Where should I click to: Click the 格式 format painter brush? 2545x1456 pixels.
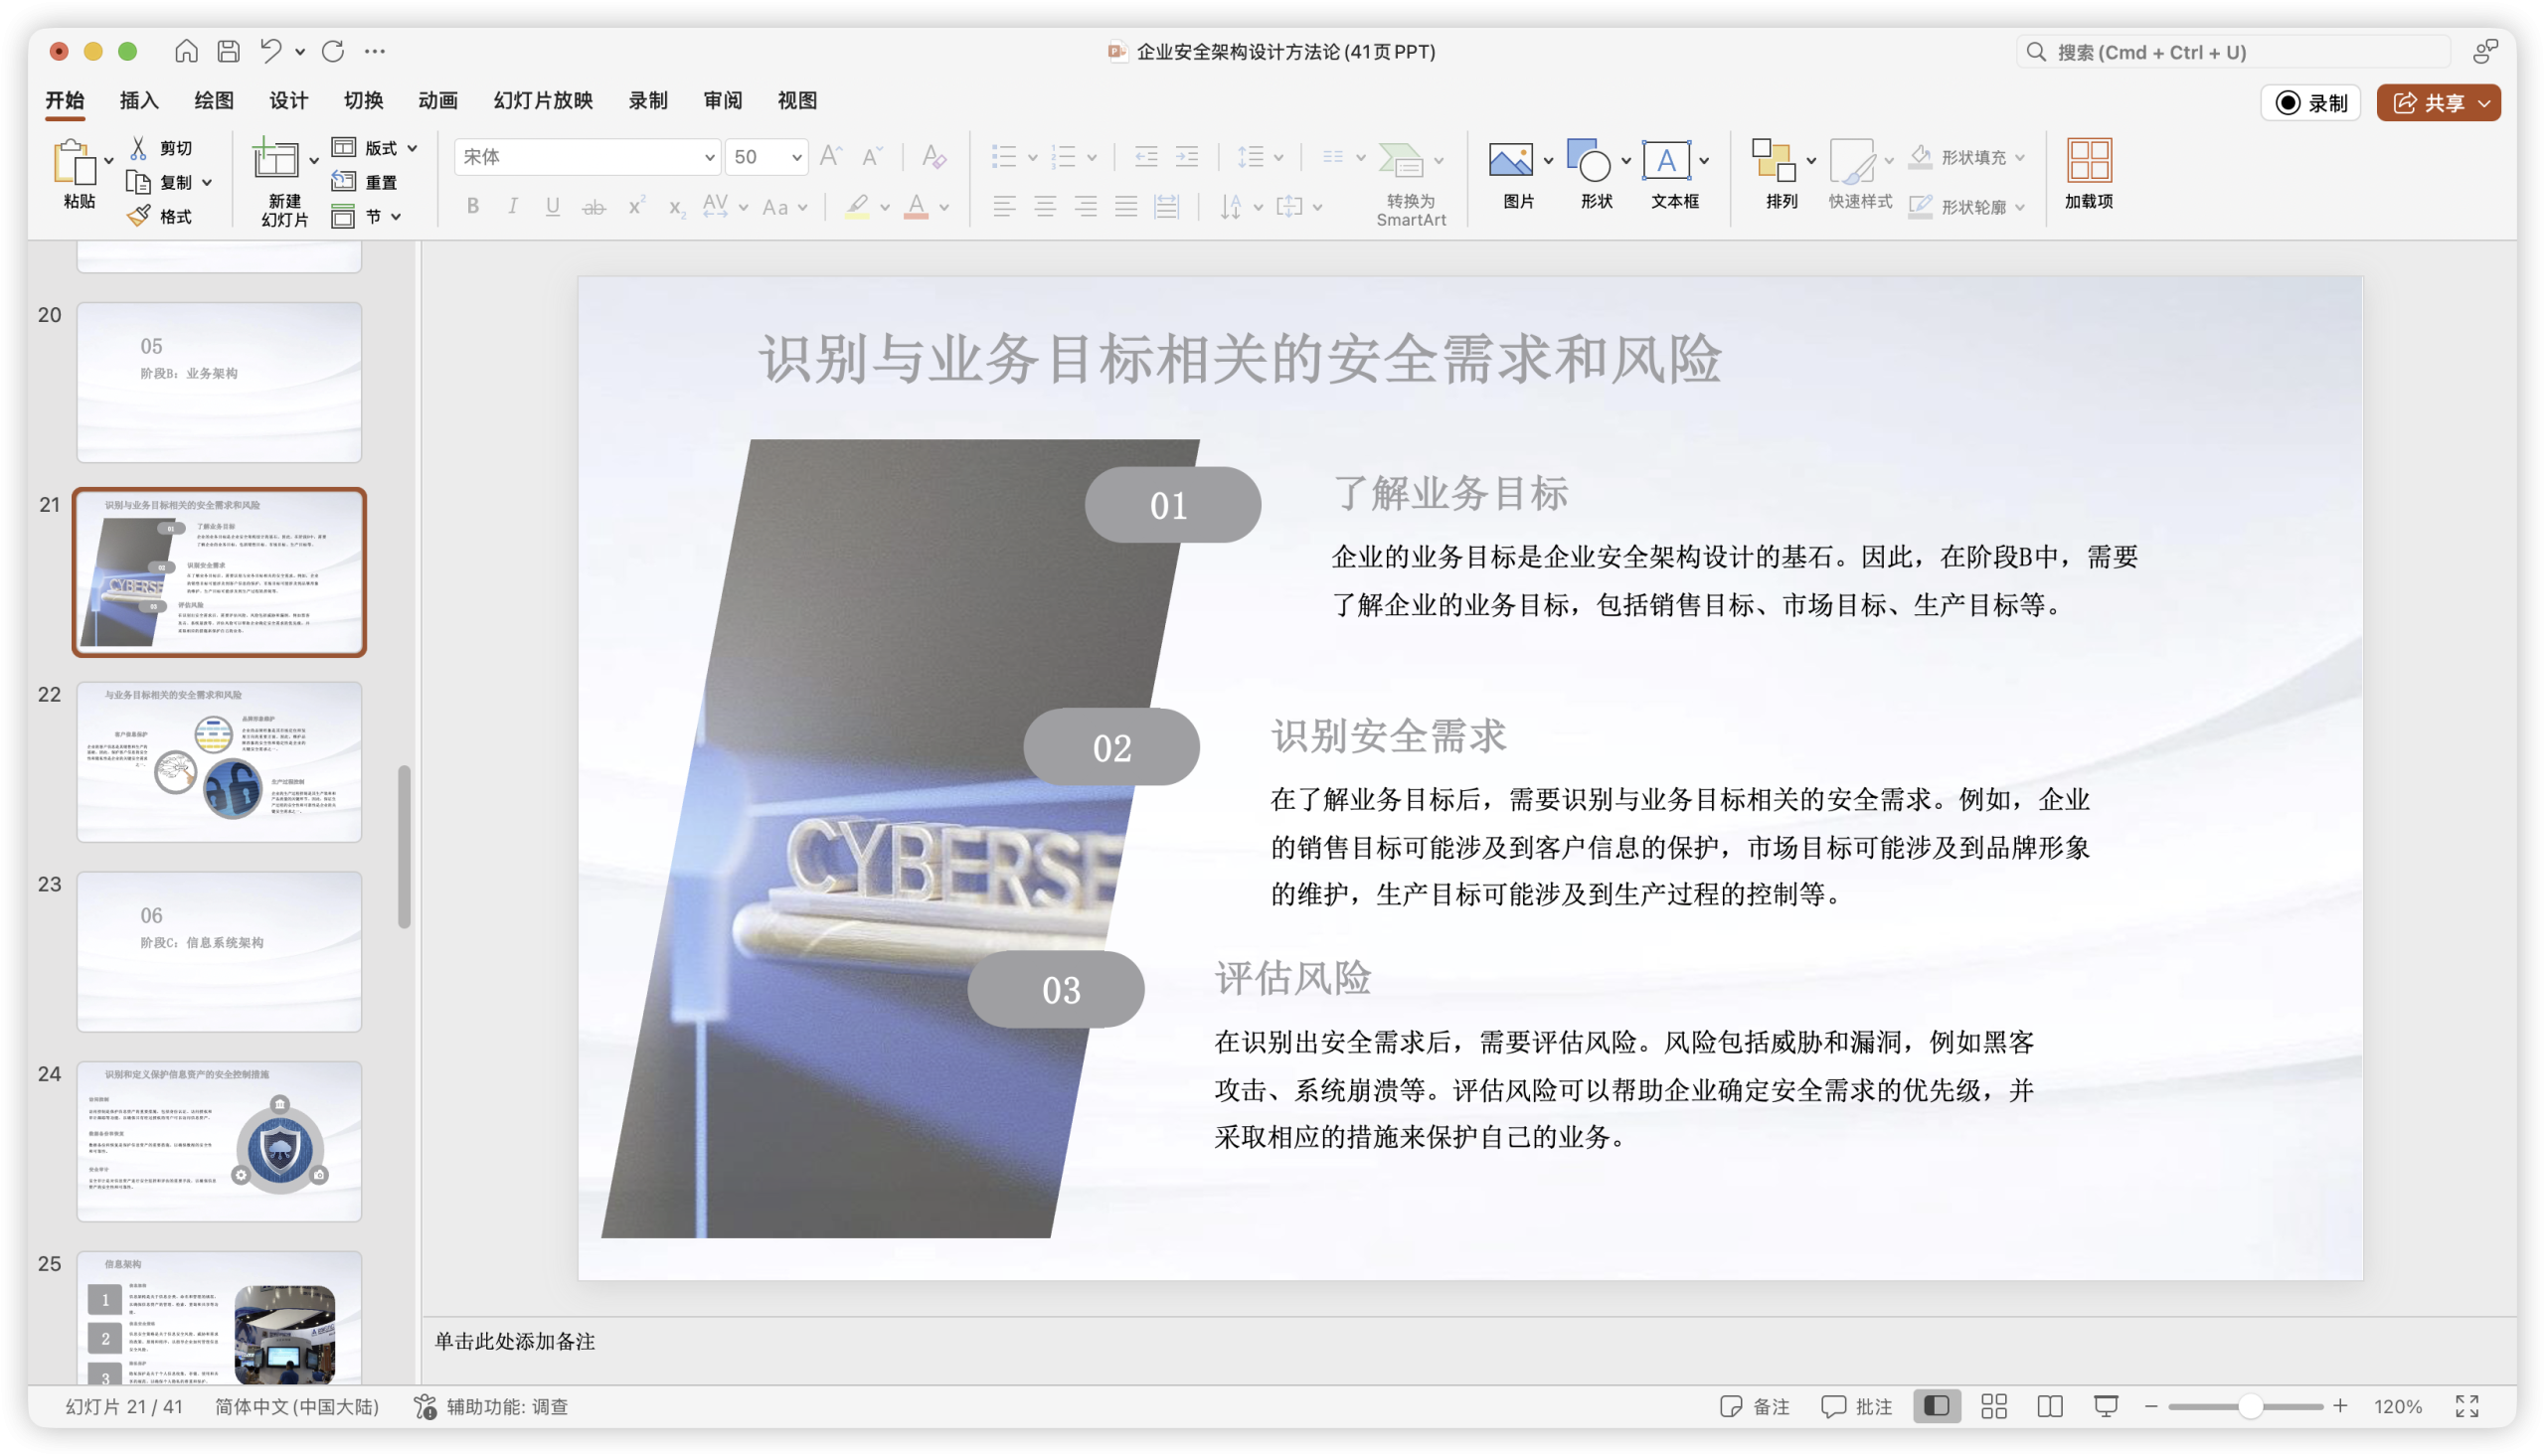(x=140, y=216)
